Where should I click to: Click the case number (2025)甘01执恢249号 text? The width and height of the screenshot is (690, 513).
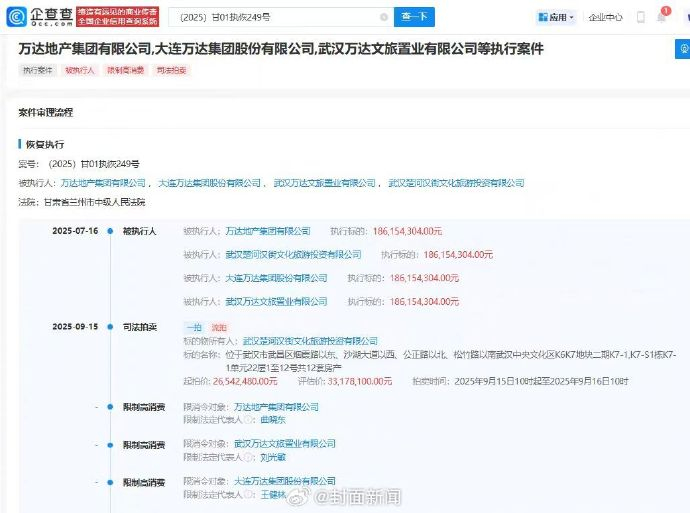point(94,164)
